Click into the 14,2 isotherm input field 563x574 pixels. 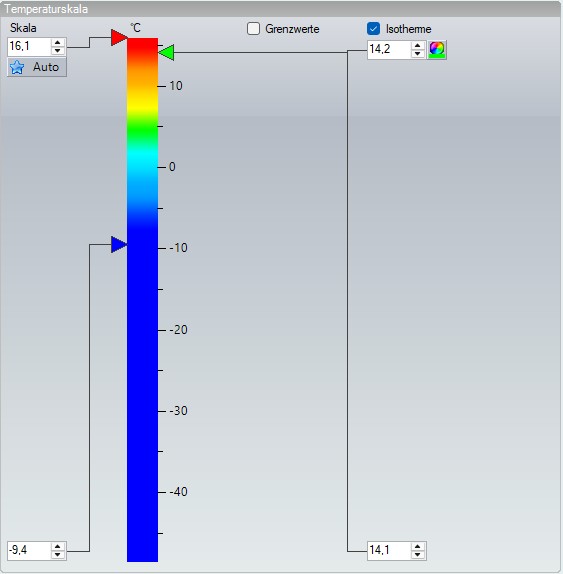(x=389, y=49)
